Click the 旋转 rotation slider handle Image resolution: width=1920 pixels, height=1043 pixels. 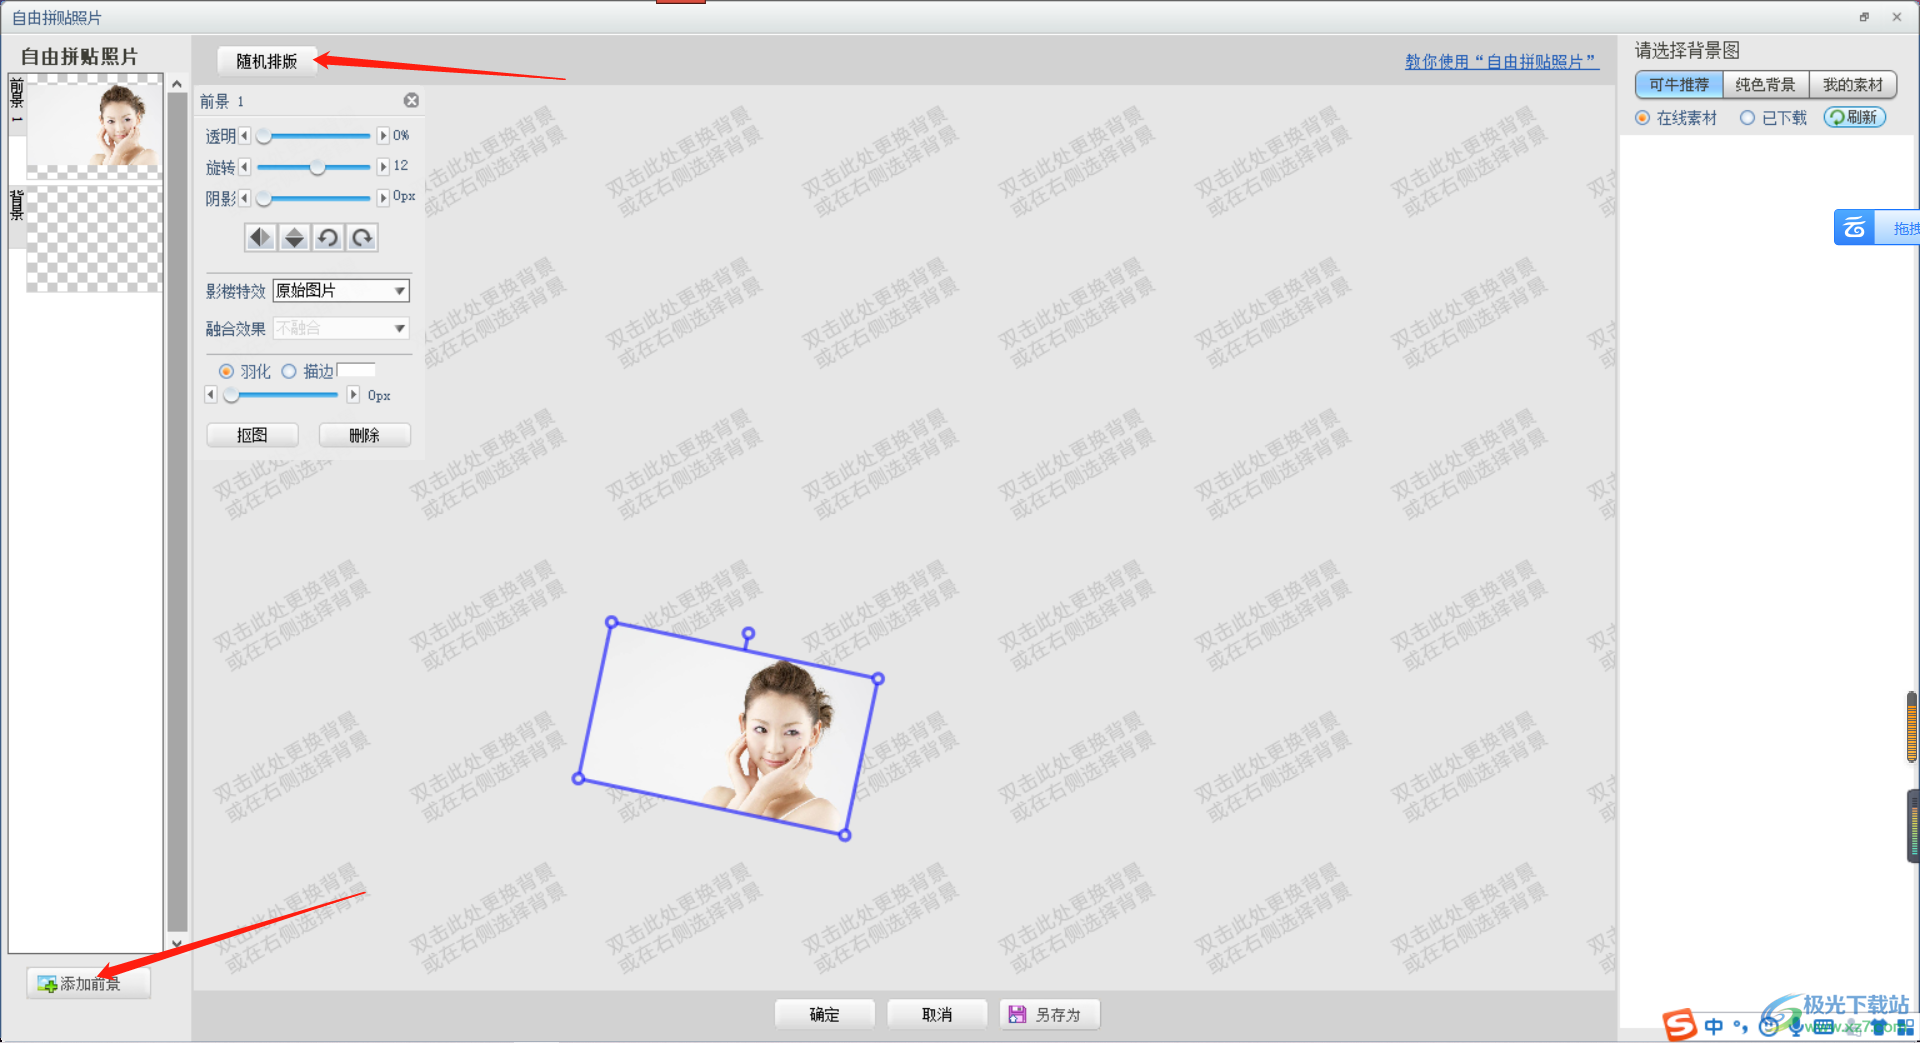[317, 167]
